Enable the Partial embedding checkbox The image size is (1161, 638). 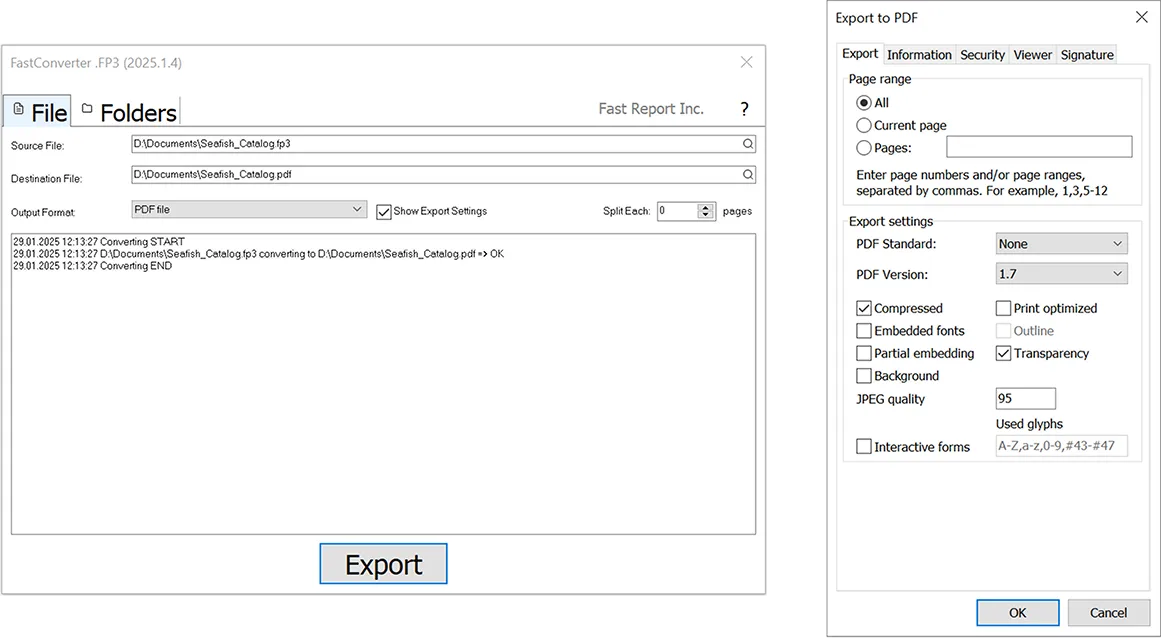coord(863,353)
